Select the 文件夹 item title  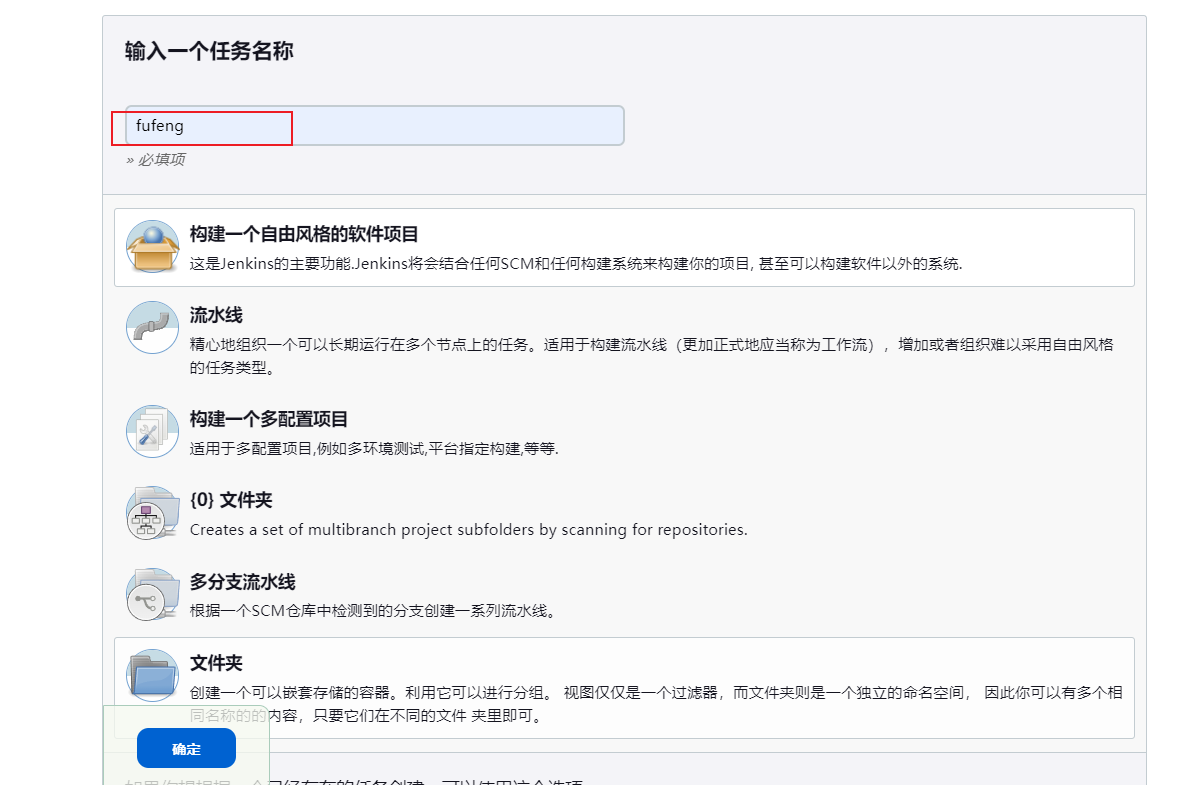[216, 663]
